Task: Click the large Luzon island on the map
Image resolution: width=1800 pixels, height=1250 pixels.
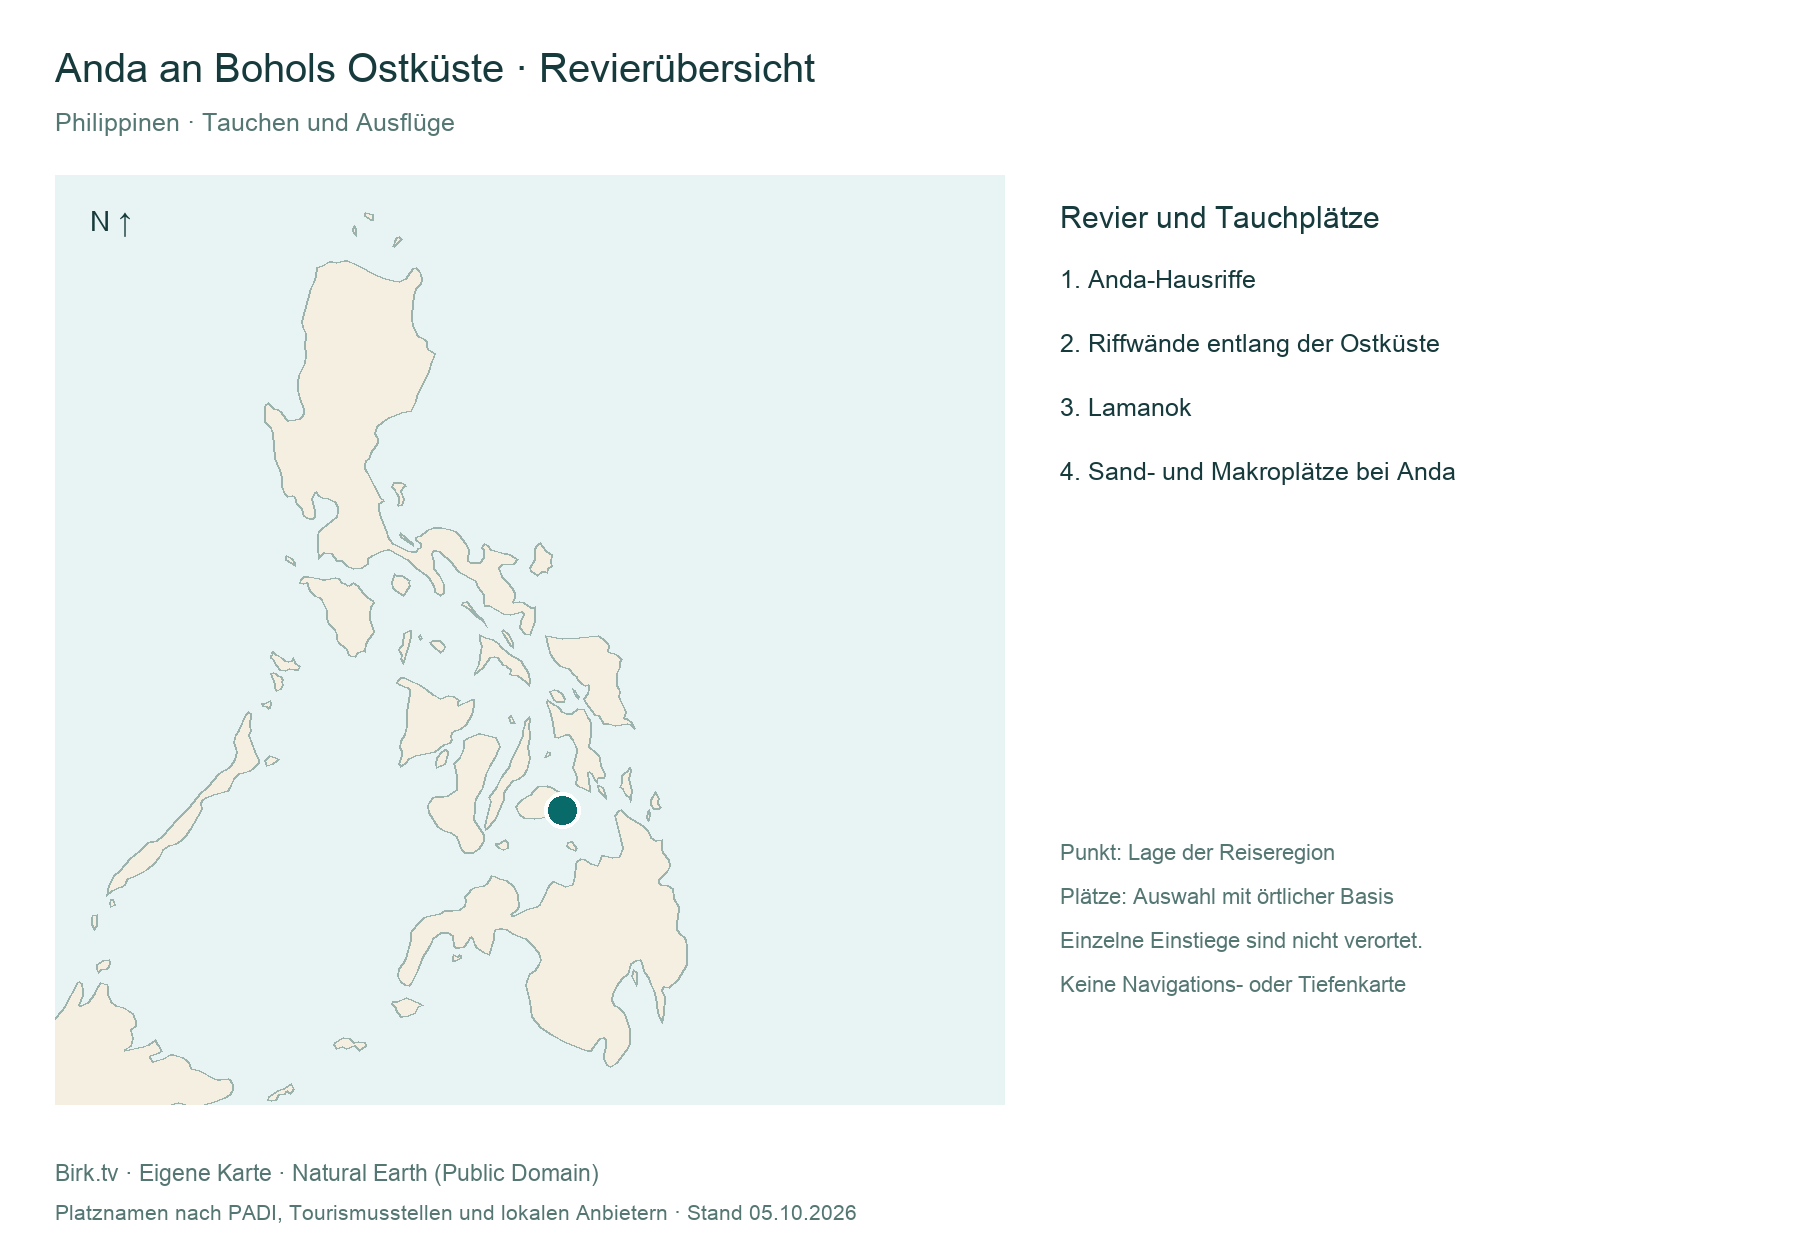Action: 350,400
